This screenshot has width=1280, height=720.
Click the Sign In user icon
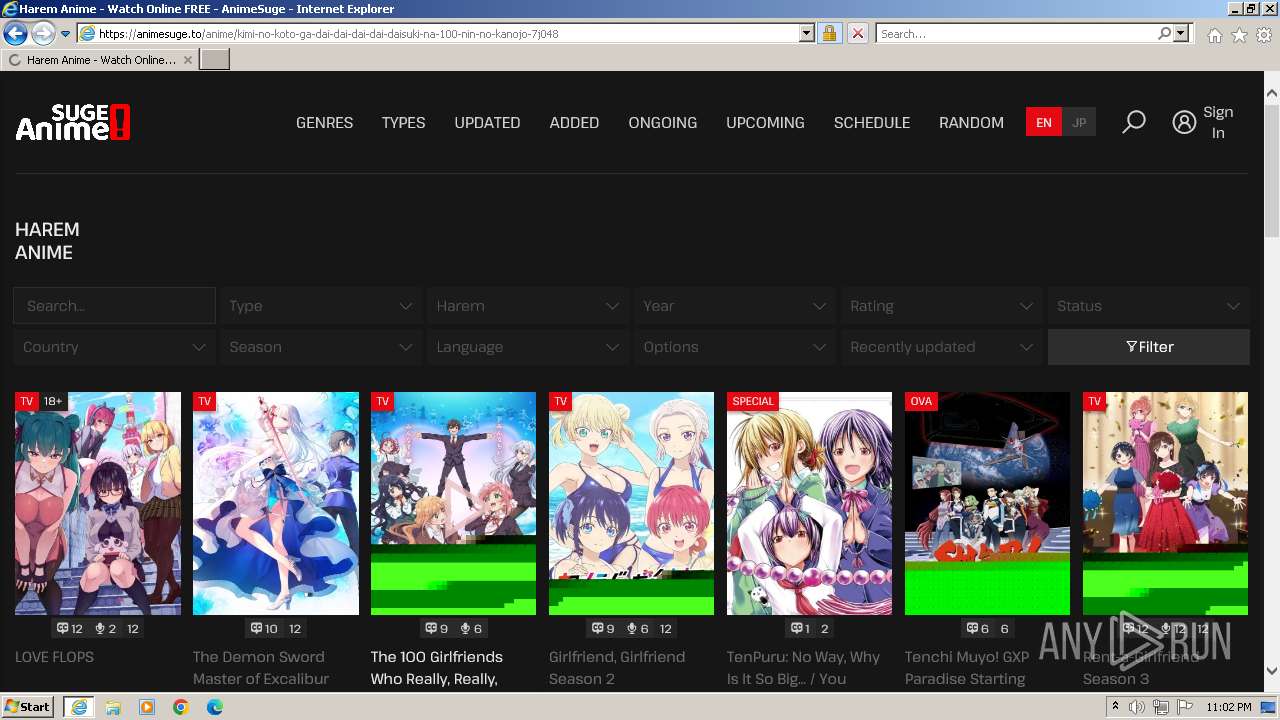1184,122
